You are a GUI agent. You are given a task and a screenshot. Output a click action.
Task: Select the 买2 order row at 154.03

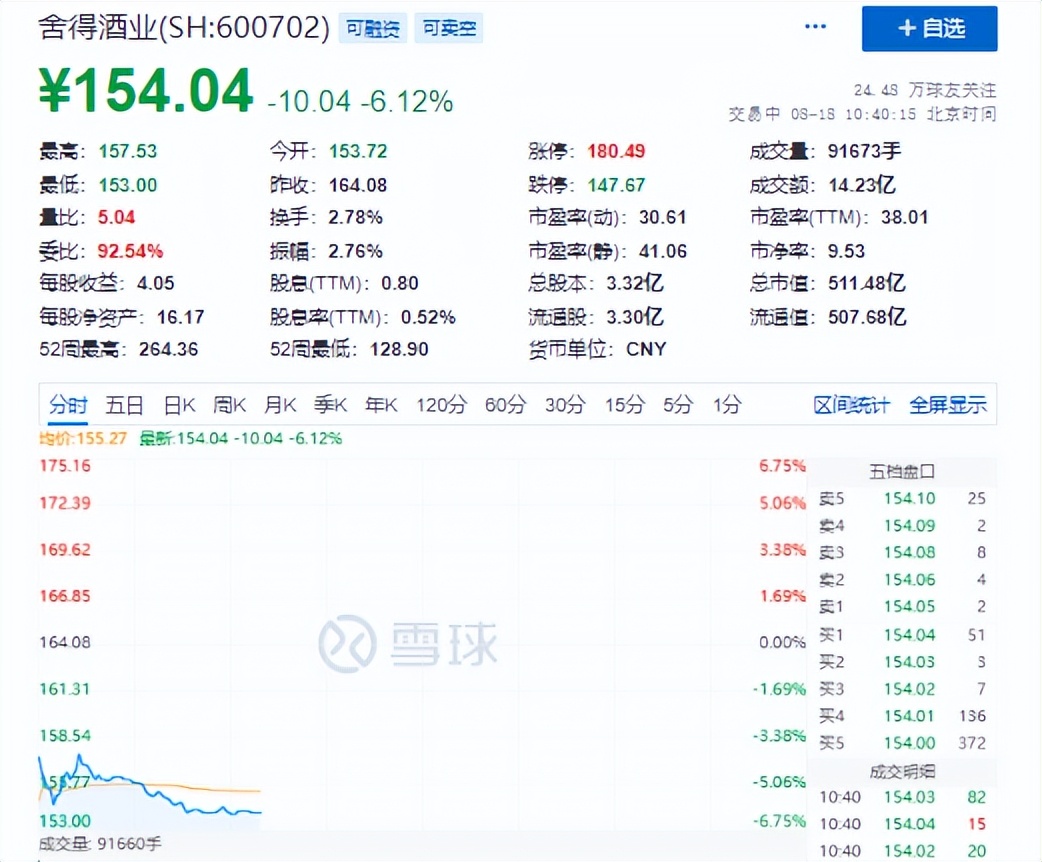pos(902,662)
